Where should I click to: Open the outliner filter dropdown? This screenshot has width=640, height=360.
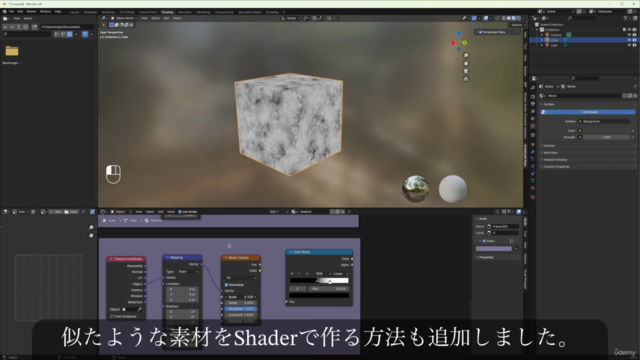pyautogui.click(x=627, y=18)
